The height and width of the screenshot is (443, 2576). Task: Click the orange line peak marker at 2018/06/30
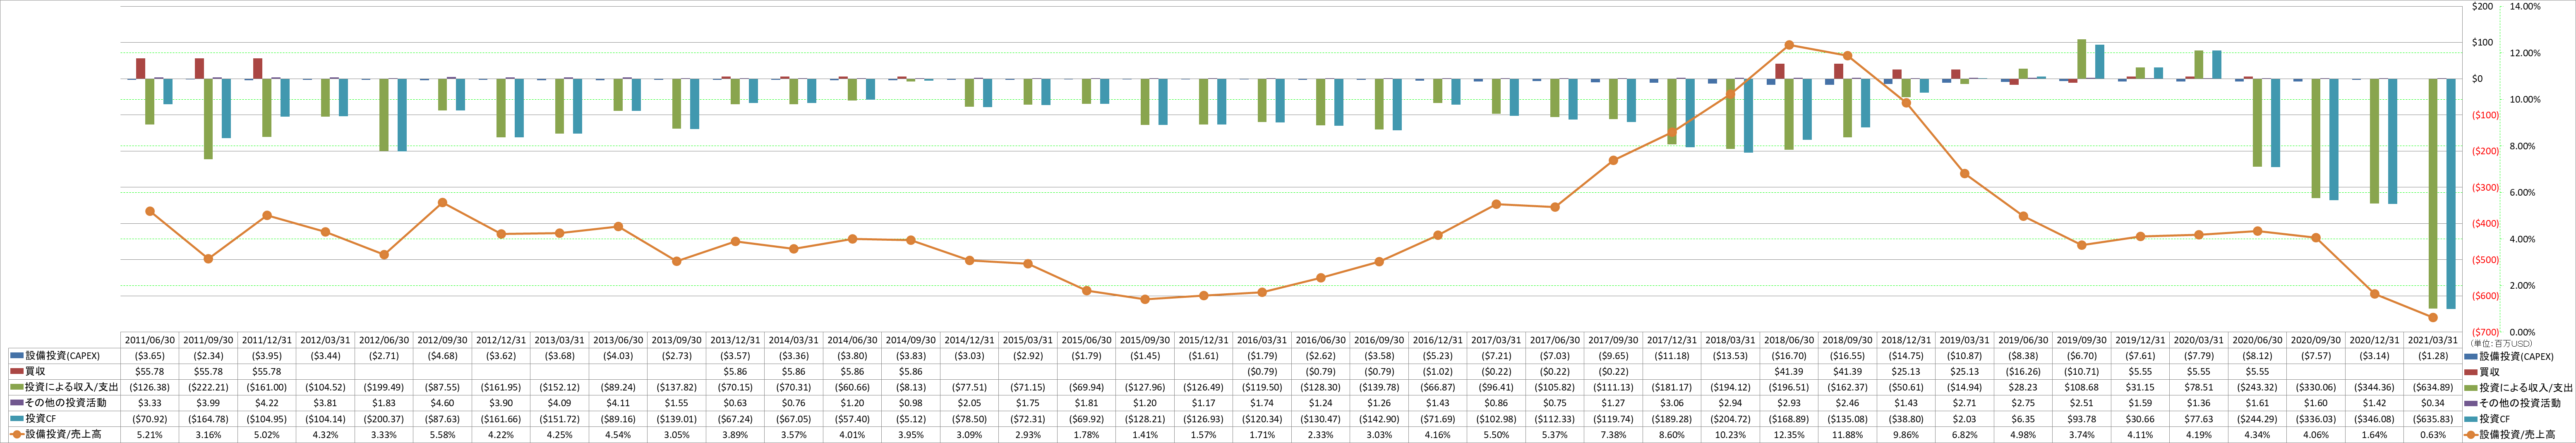pyautogui.click(x=1789, y=45)
